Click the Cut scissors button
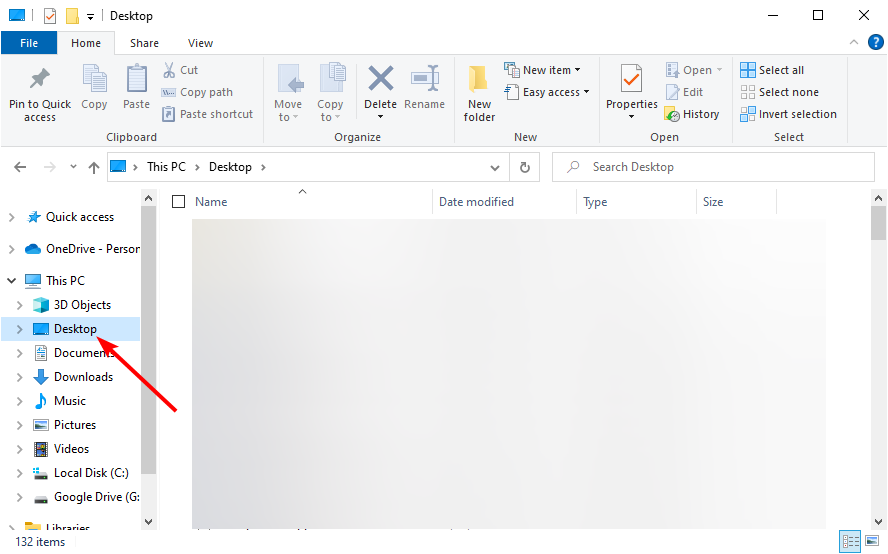The image size is (888, 554). coord(180,70)
